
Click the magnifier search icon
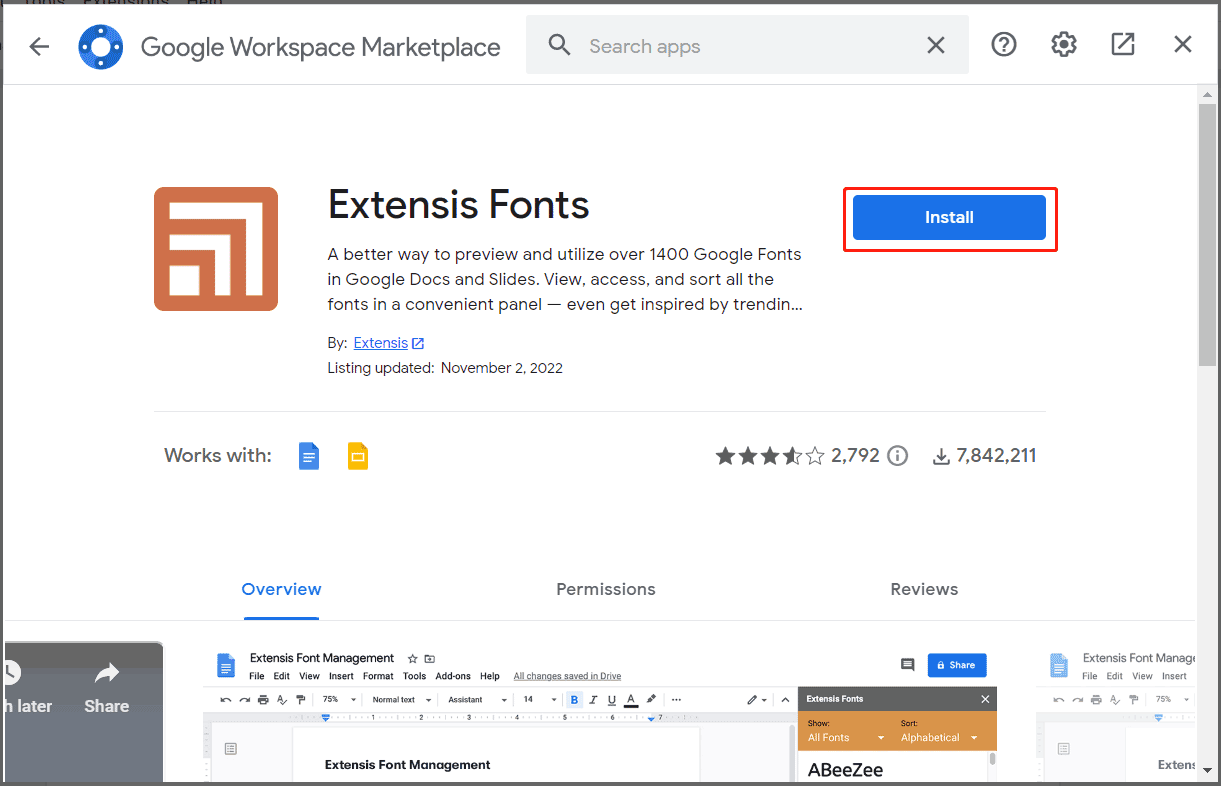click(x=560, y=45)
